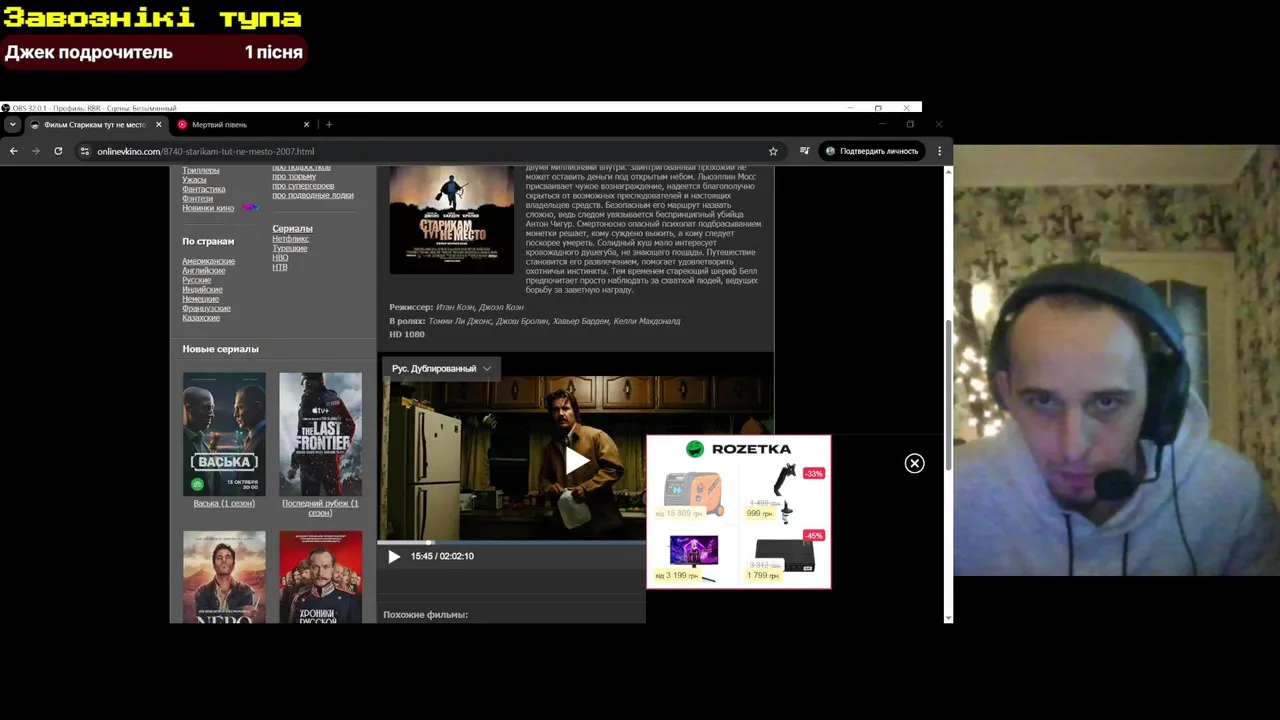Click the 'Старикам тут не место' movie poster
Viewport: 1280px width, 720px height.
[451, 220]
